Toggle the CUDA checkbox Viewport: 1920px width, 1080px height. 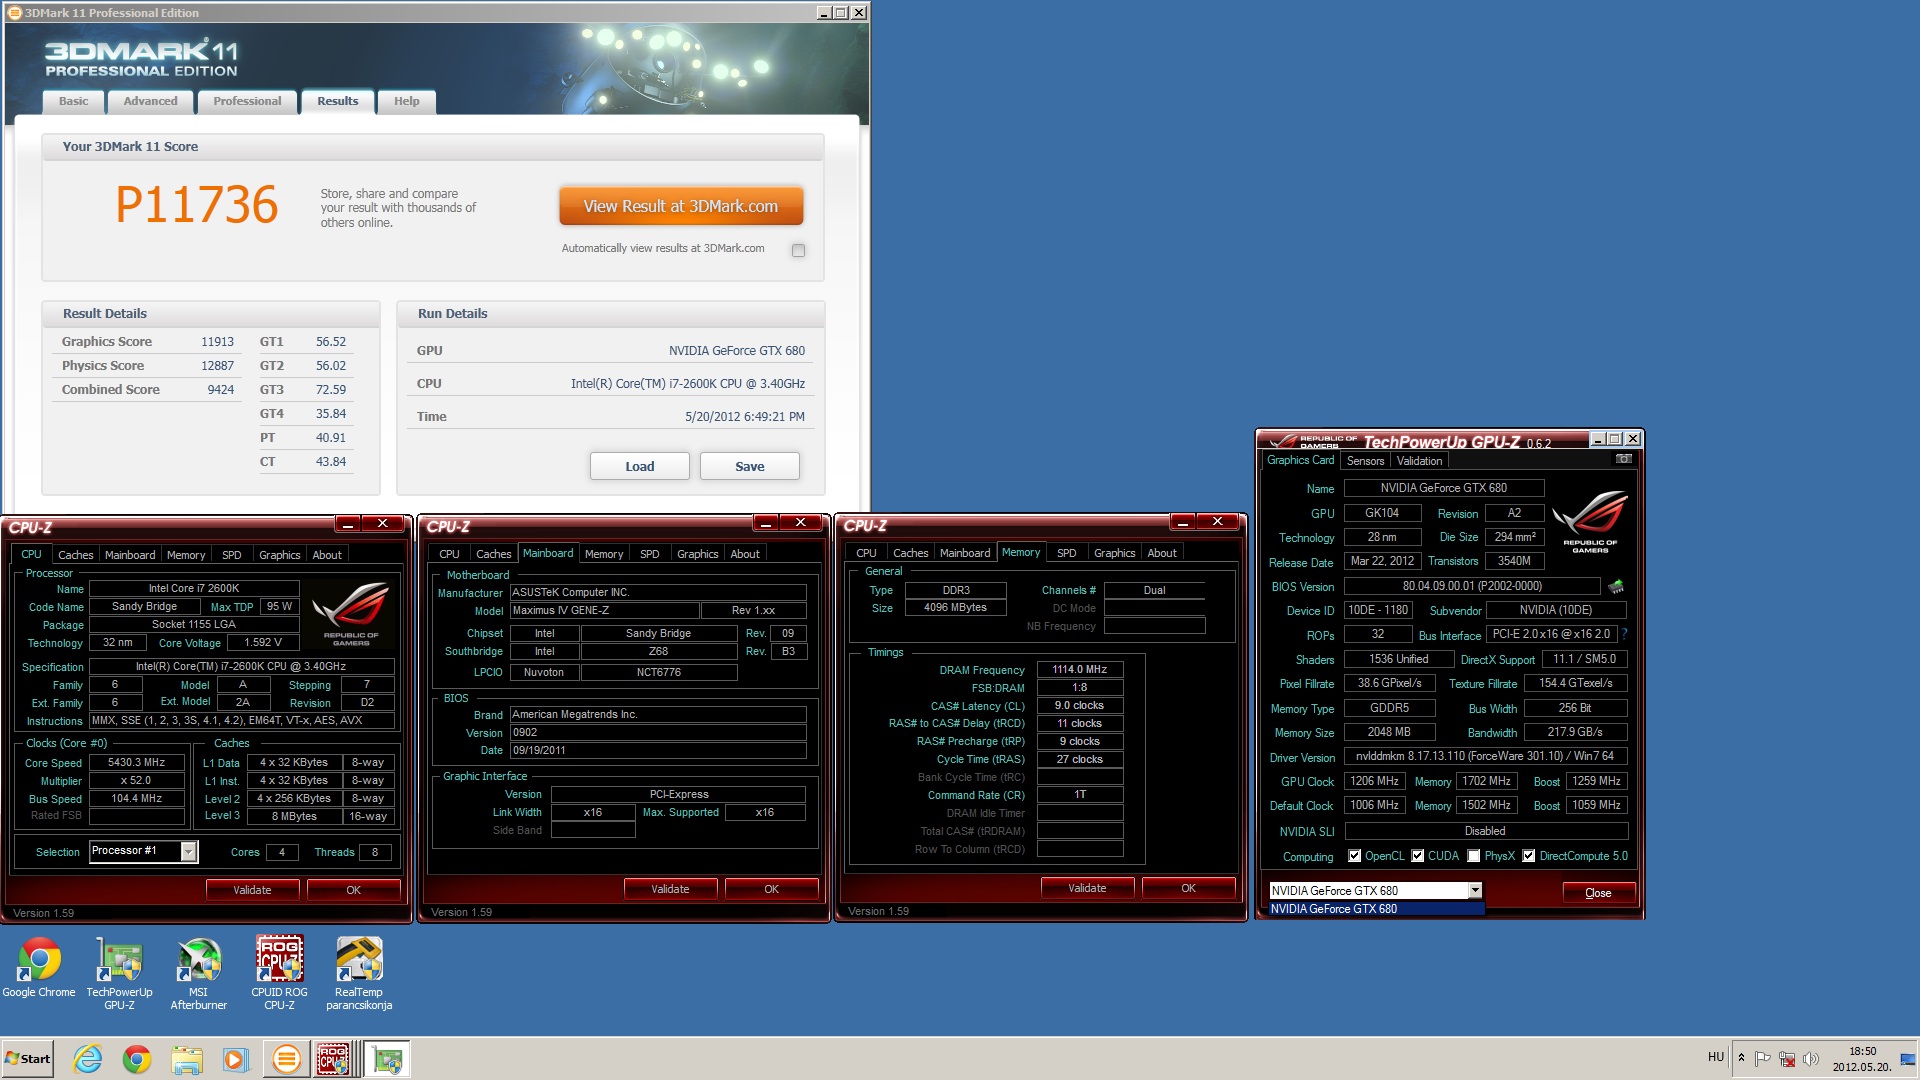(x=1417, y=856)
